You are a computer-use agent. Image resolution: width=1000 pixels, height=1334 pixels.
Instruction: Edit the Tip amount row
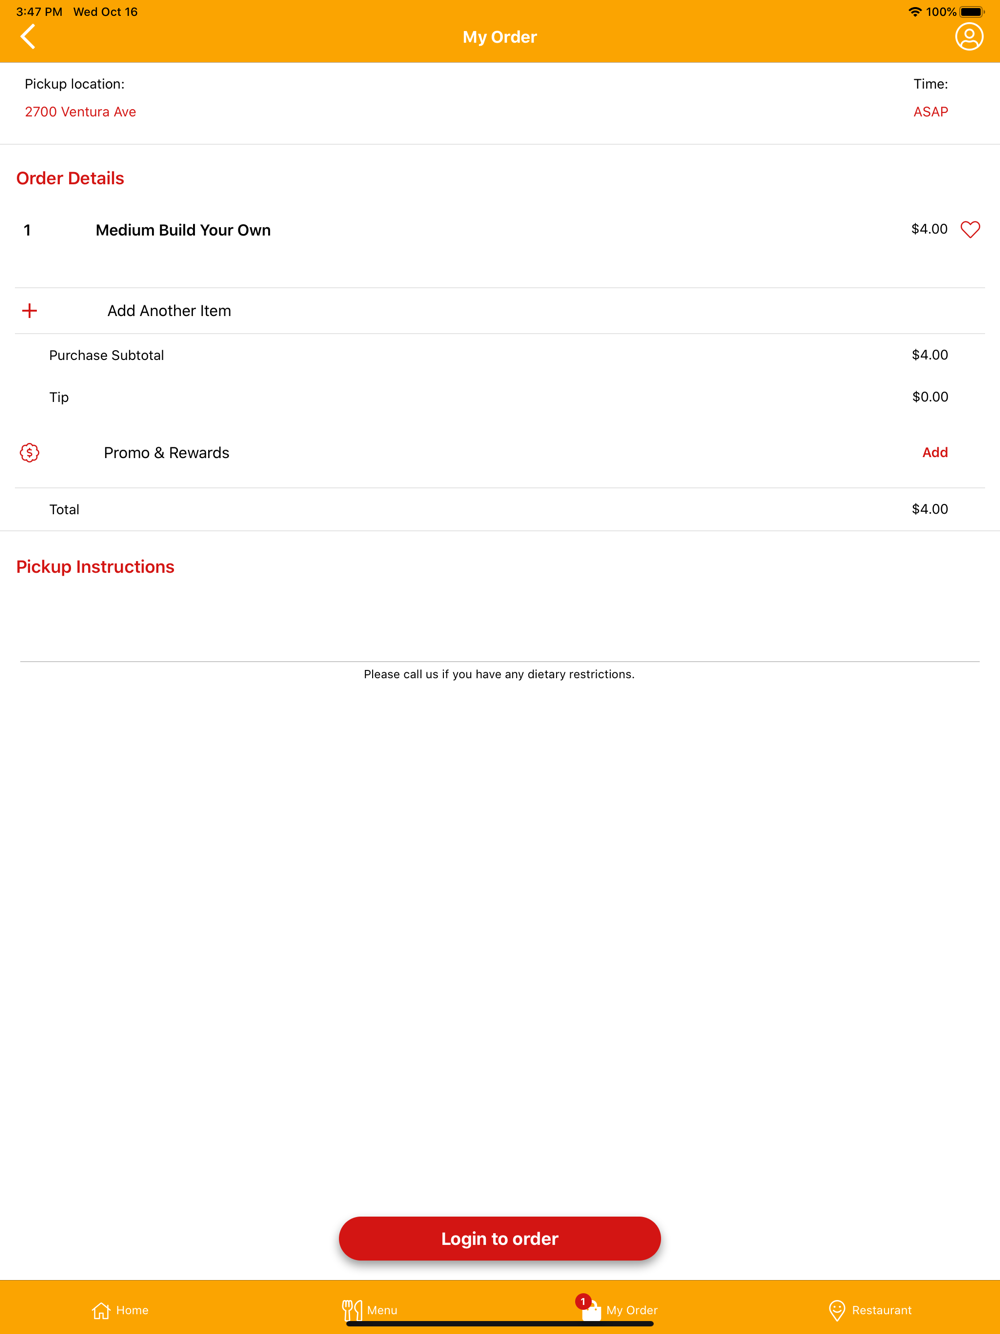[x=500, y=397]
